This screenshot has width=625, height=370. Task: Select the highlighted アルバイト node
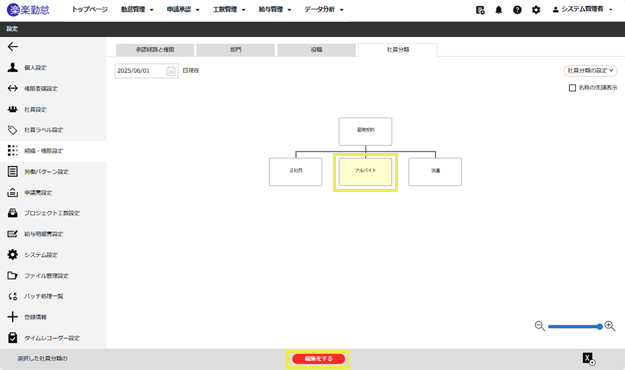point(366,172)
